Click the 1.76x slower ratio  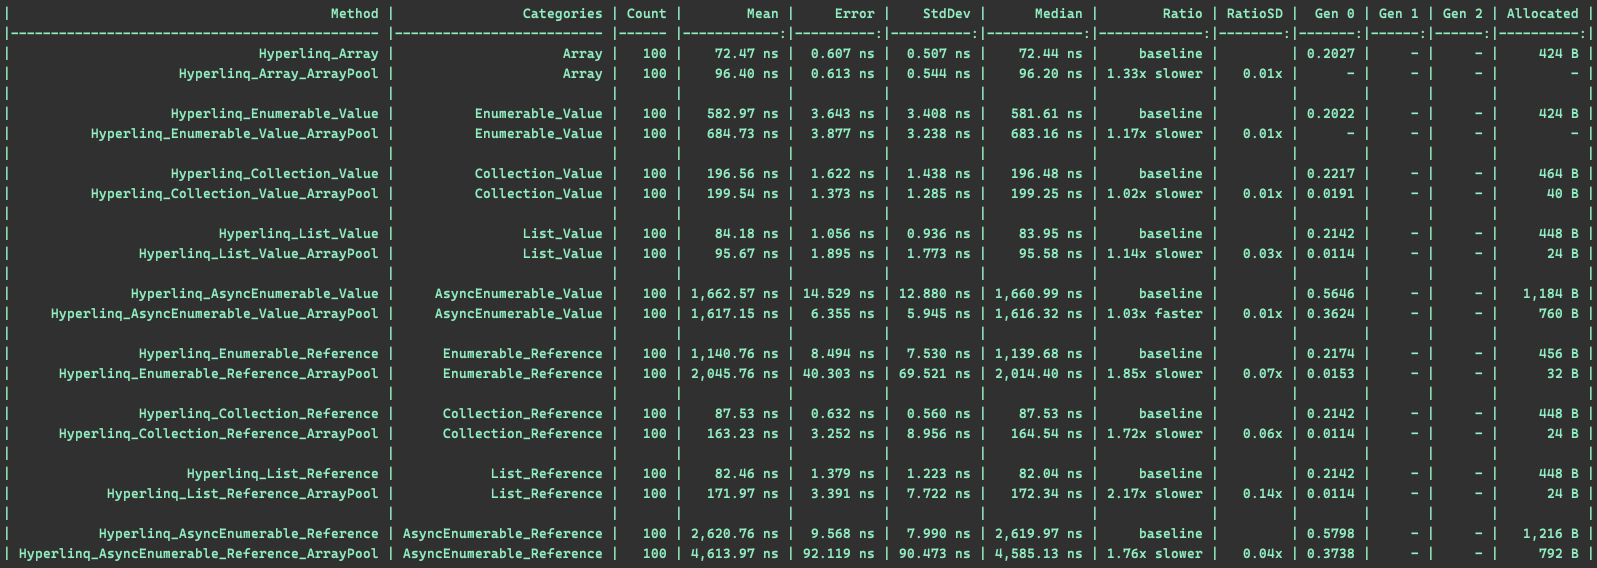[x=1155, y=554]
